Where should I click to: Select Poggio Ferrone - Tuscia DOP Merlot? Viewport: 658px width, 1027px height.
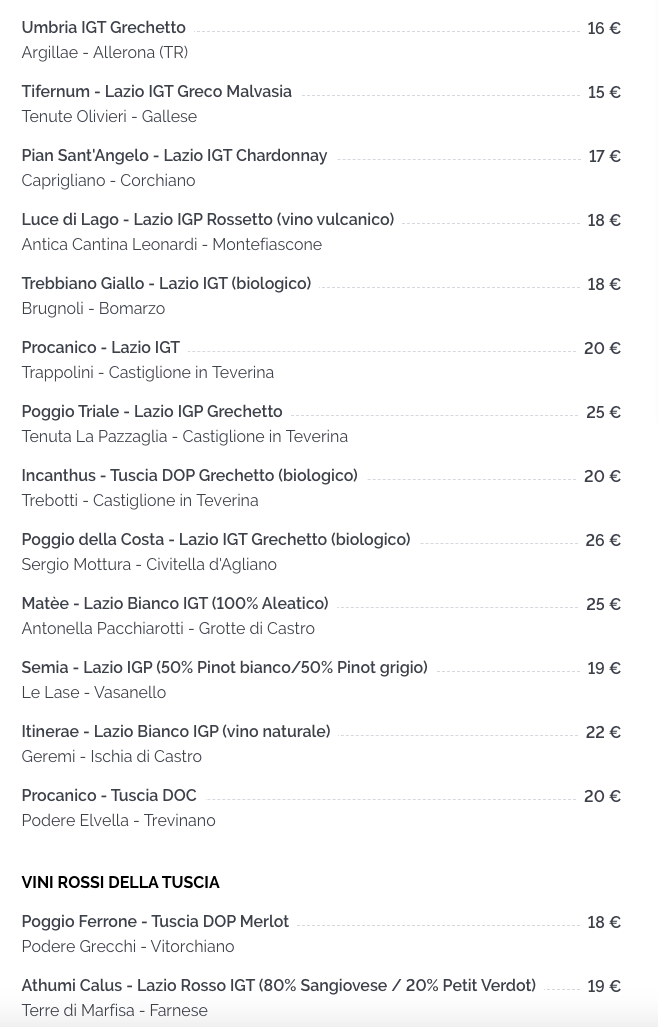155,922
